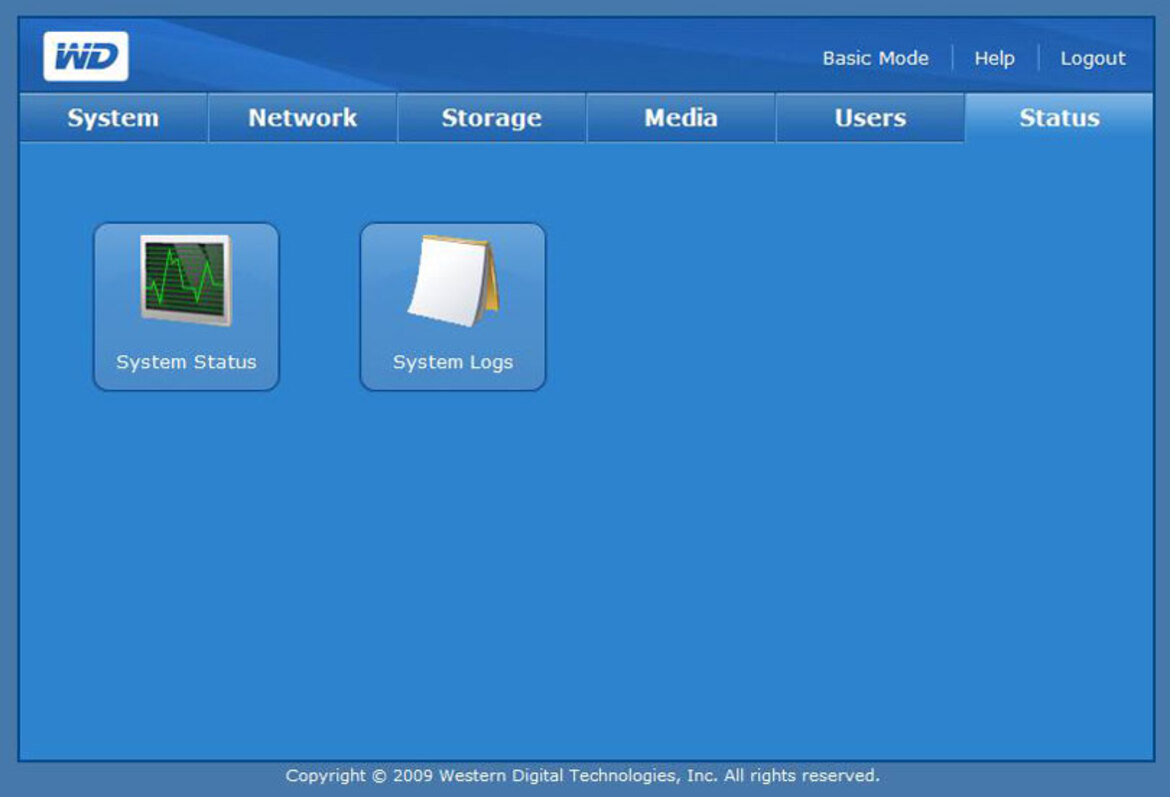This screenshot has height=797, width=1170.
Task: Open the Help link
Action: [993, 58]
